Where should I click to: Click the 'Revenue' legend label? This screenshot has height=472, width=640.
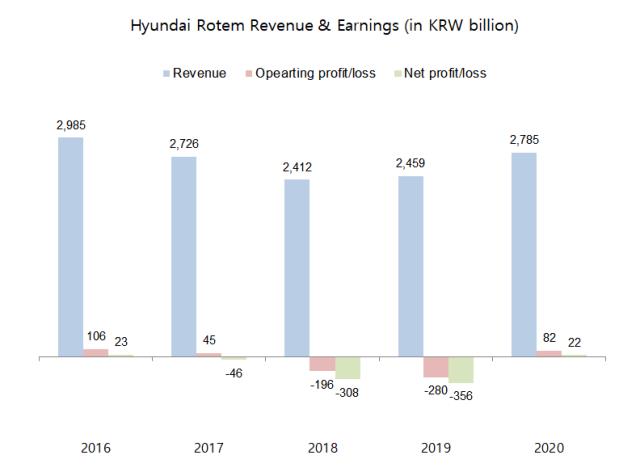[200, 73]
